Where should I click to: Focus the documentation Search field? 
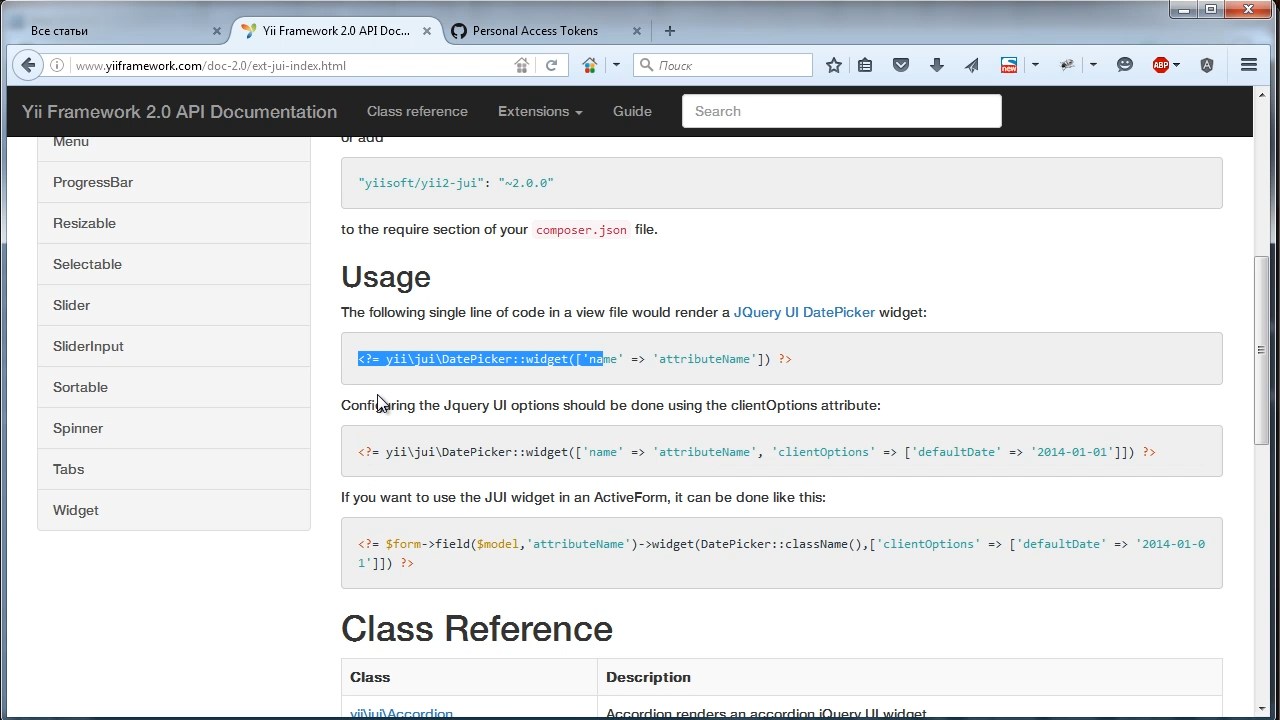(841, 111)
